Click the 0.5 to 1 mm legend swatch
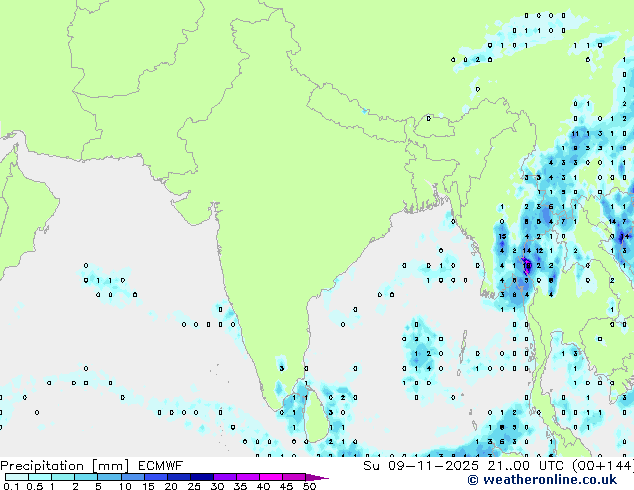This screenshot has width=634, height=490. [40, 477]
